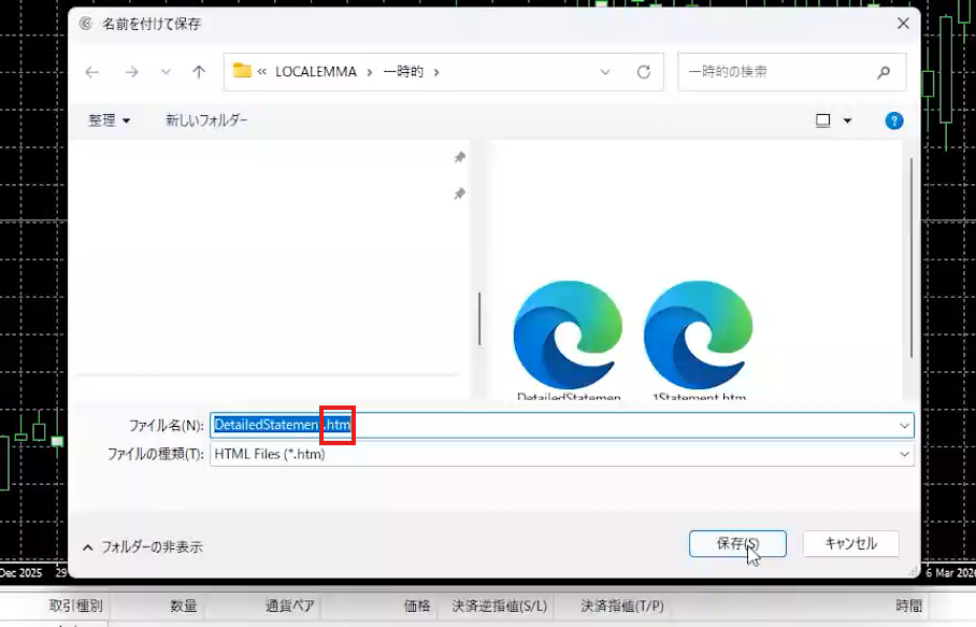Select the DetailedStatement file thumbnail

568,339
